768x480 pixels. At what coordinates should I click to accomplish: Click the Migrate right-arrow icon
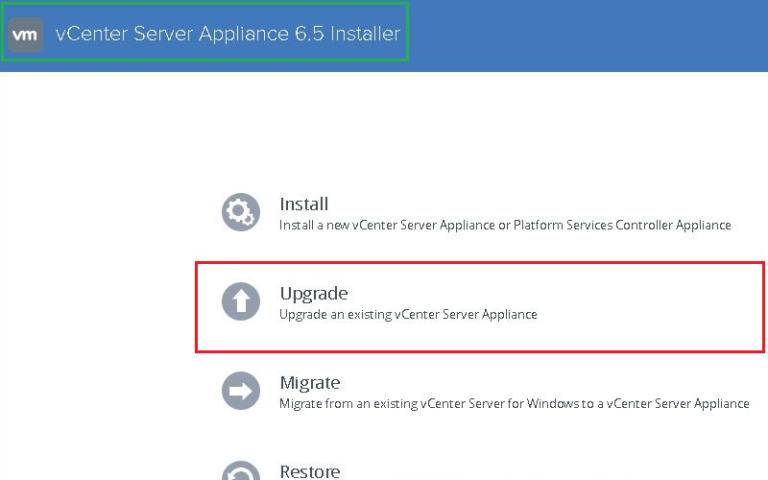click(x=240, y=391)
